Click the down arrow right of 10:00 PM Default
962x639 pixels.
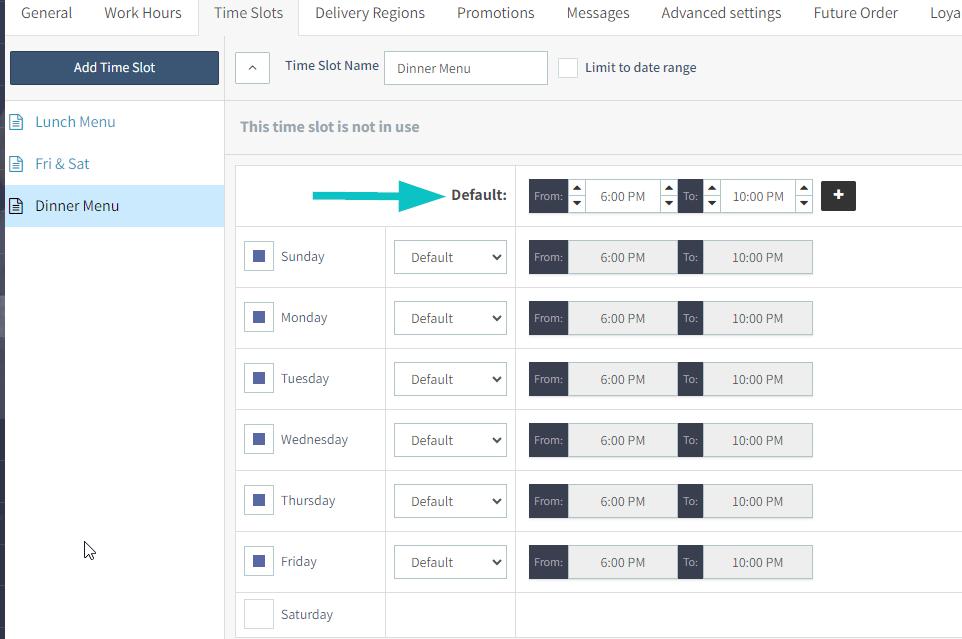(x=804, y=204)
